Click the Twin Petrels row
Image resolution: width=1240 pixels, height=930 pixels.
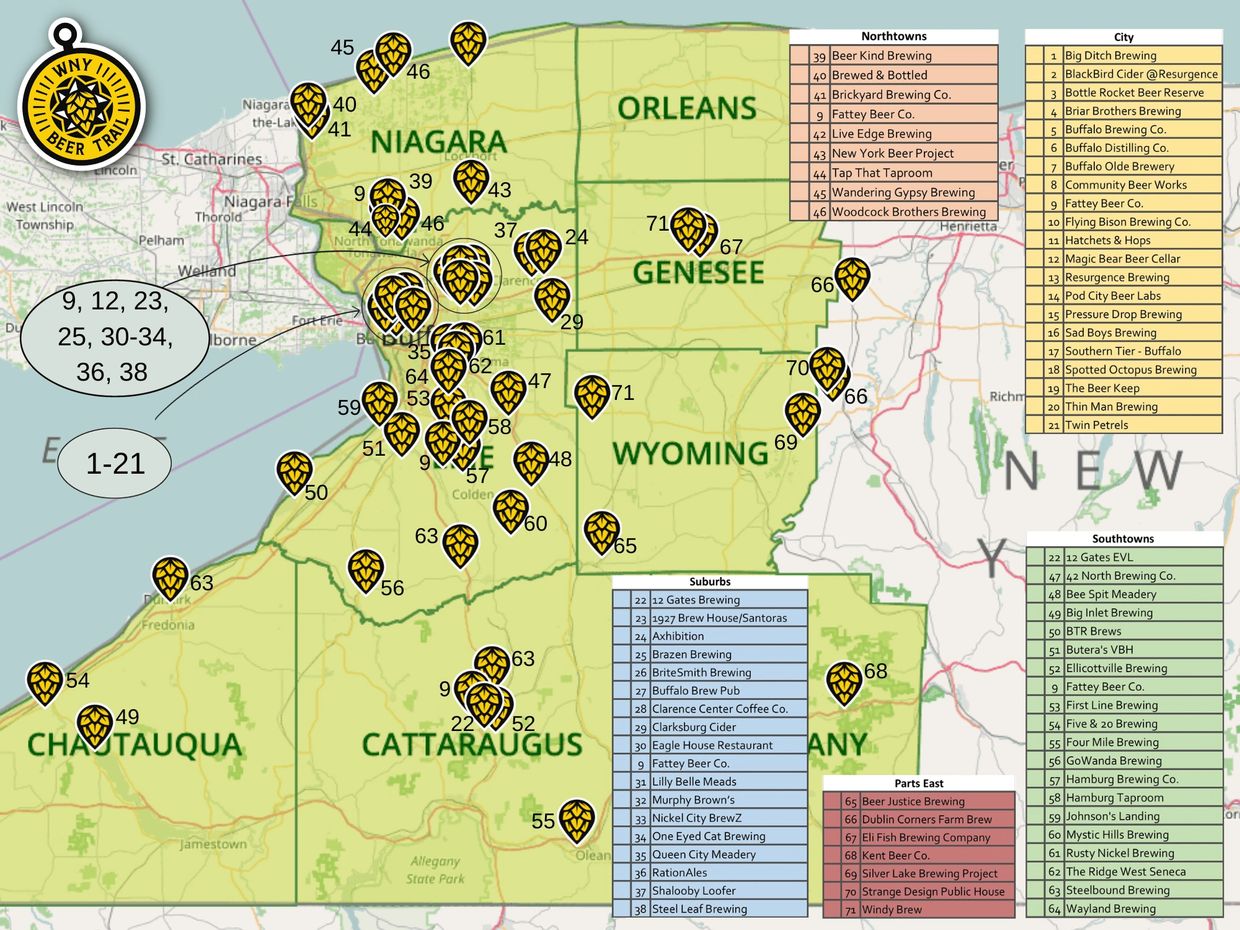[x=1124, y=425]
